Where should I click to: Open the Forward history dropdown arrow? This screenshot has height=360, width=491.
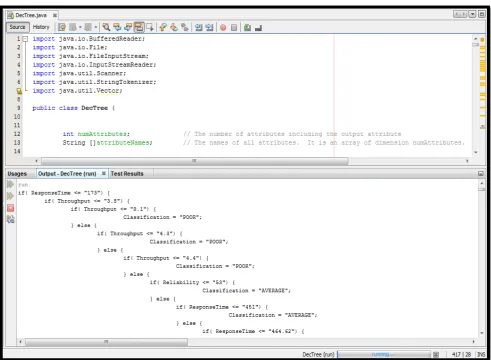(96, 27)
